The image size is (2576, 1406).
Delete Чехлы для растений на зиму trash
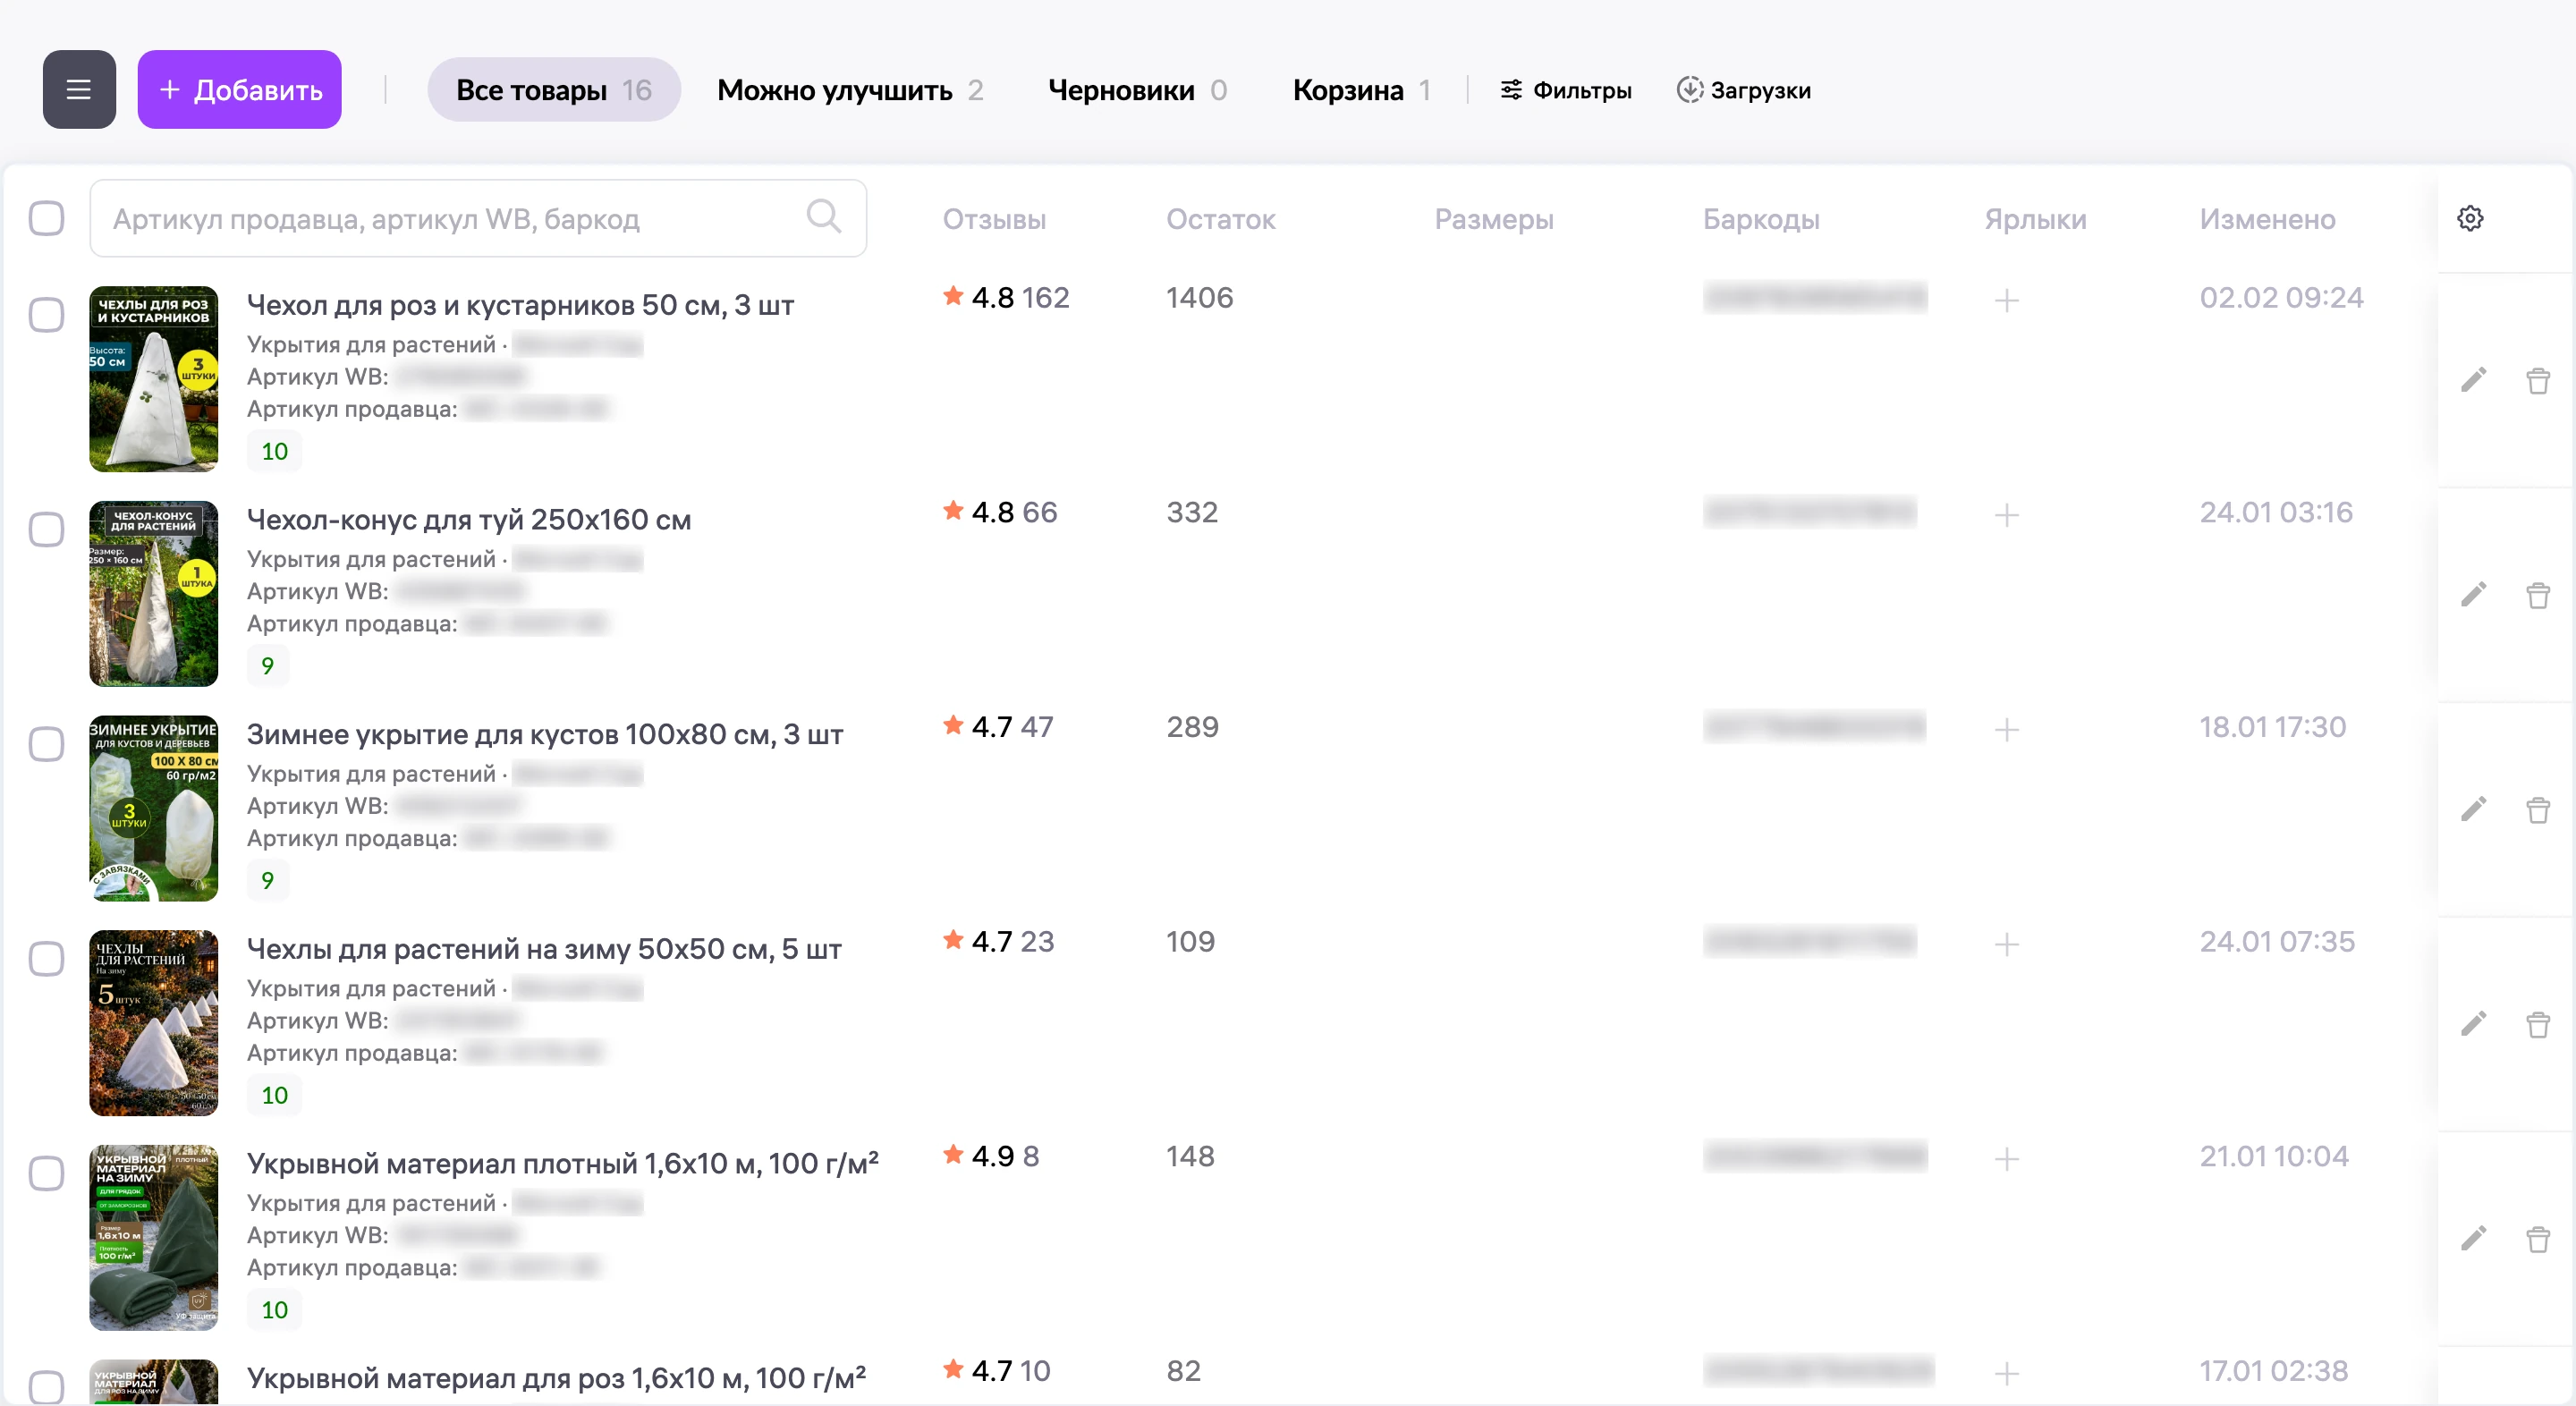2538,1024
